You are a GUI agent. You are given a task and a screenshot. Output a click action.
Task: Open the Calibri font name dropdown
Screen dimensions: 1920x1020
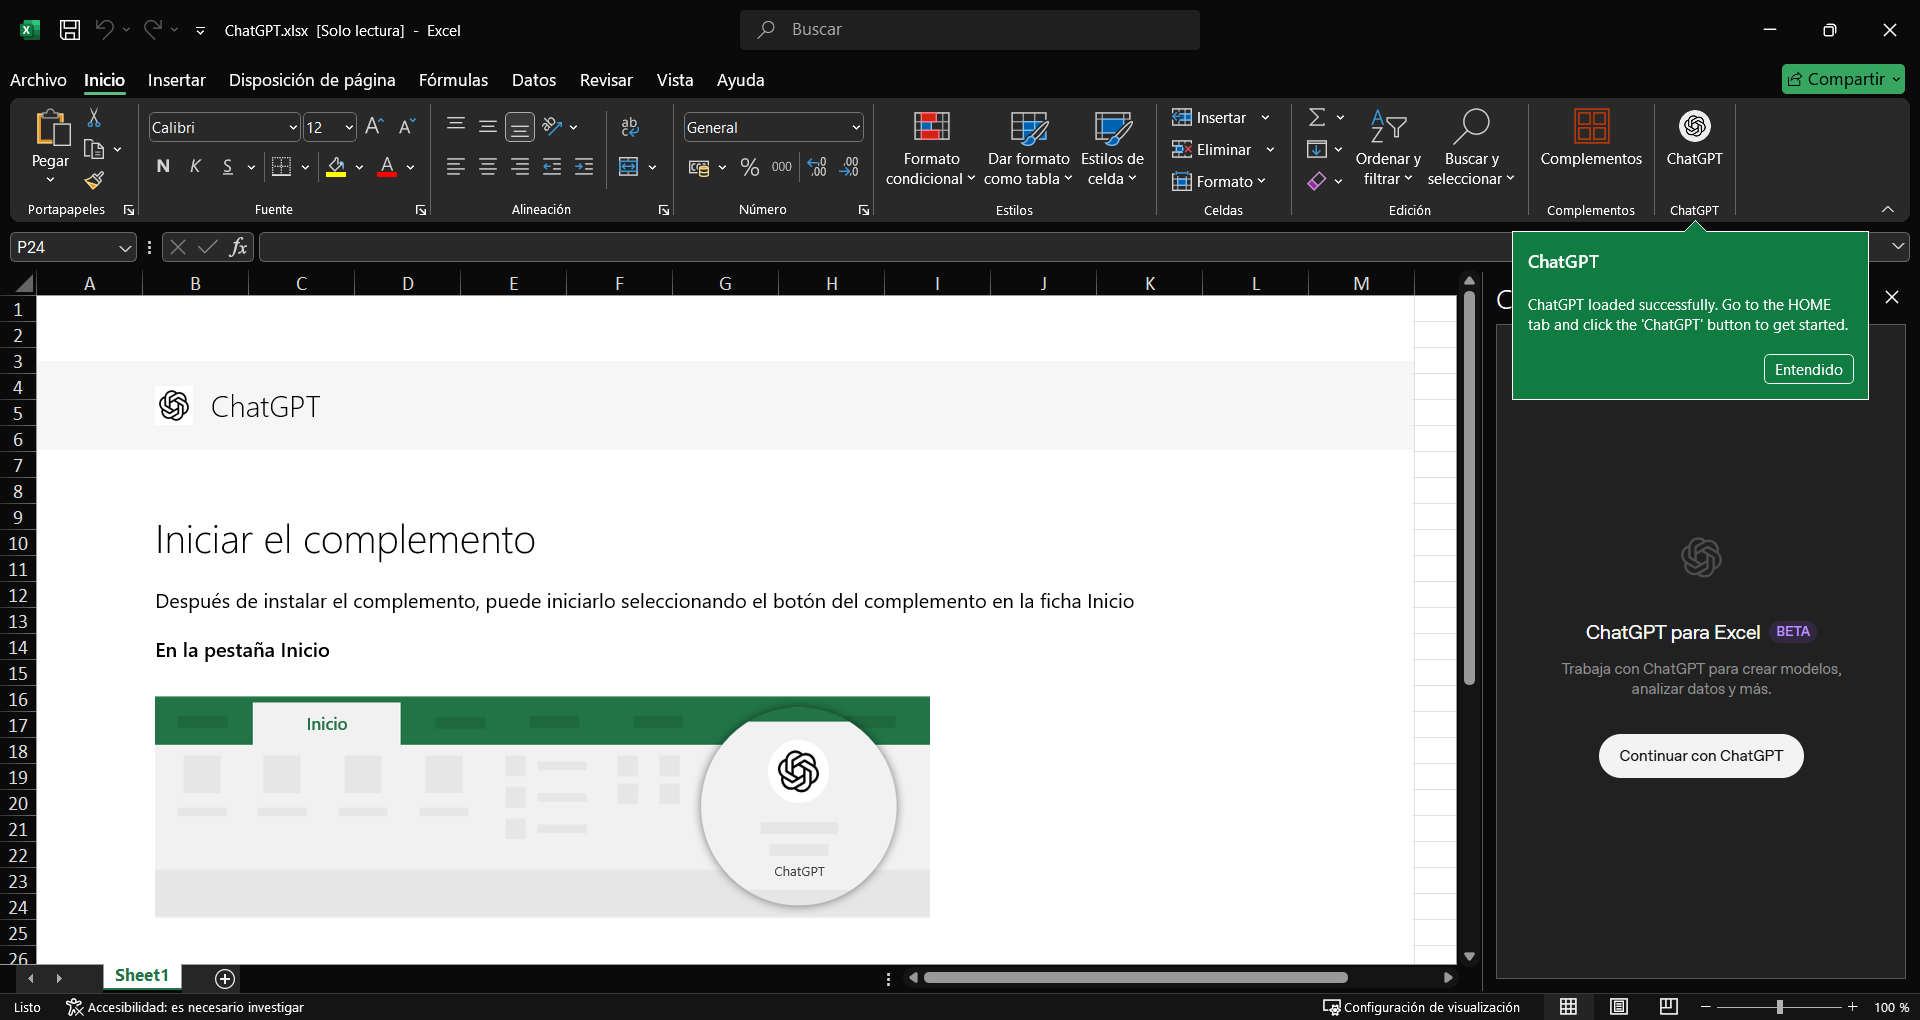(293, 128)
